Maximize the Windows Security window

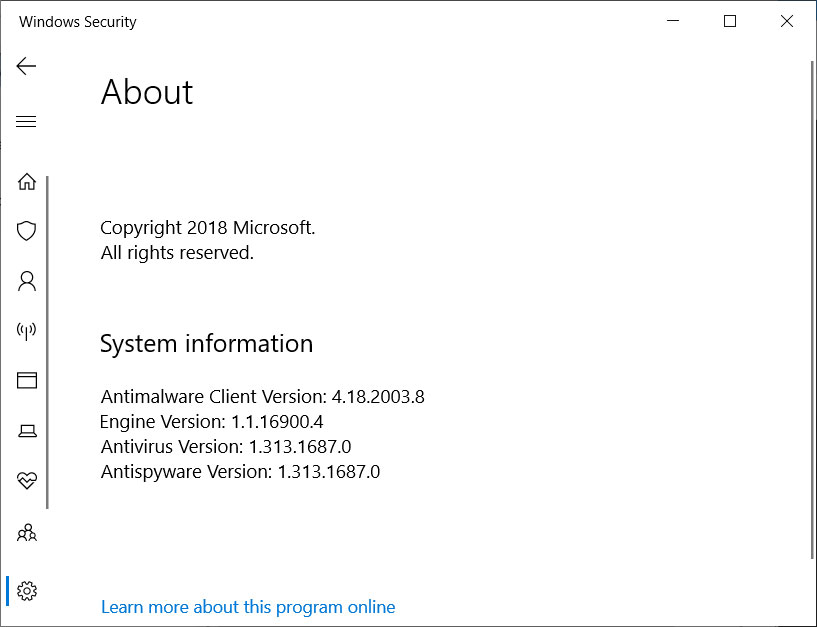[730, 21]
